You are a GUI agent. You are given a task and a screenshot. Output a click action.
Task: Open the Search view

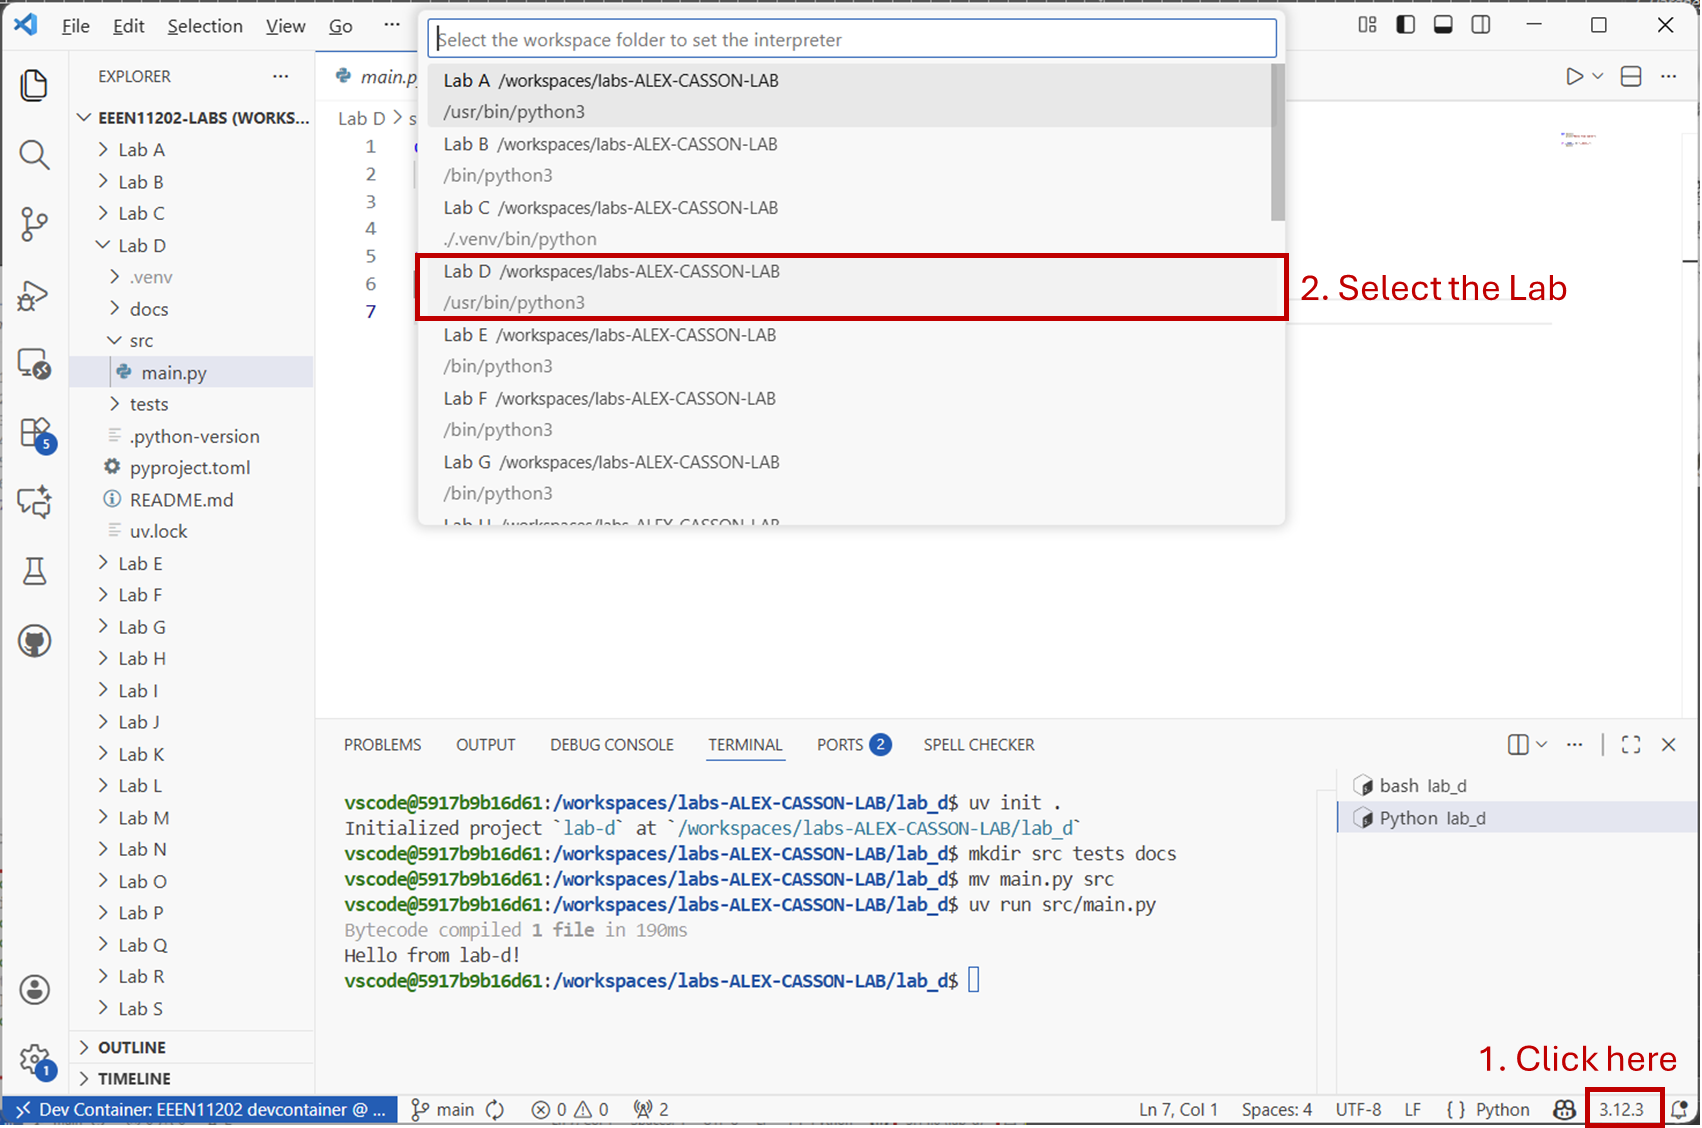[x=34, y=155]
